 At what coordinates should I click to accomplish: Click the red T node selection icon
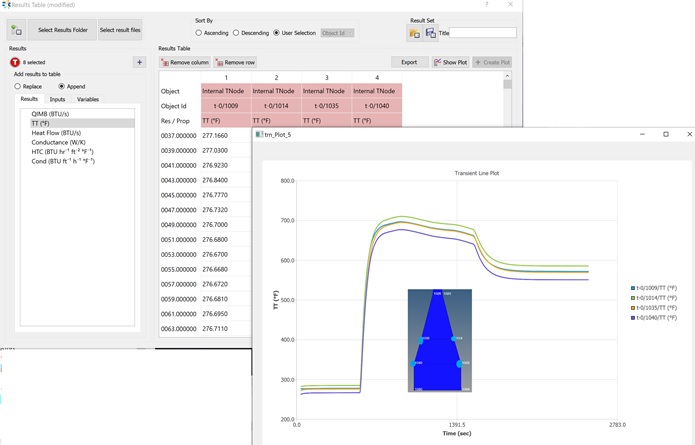tap(15, 62)
